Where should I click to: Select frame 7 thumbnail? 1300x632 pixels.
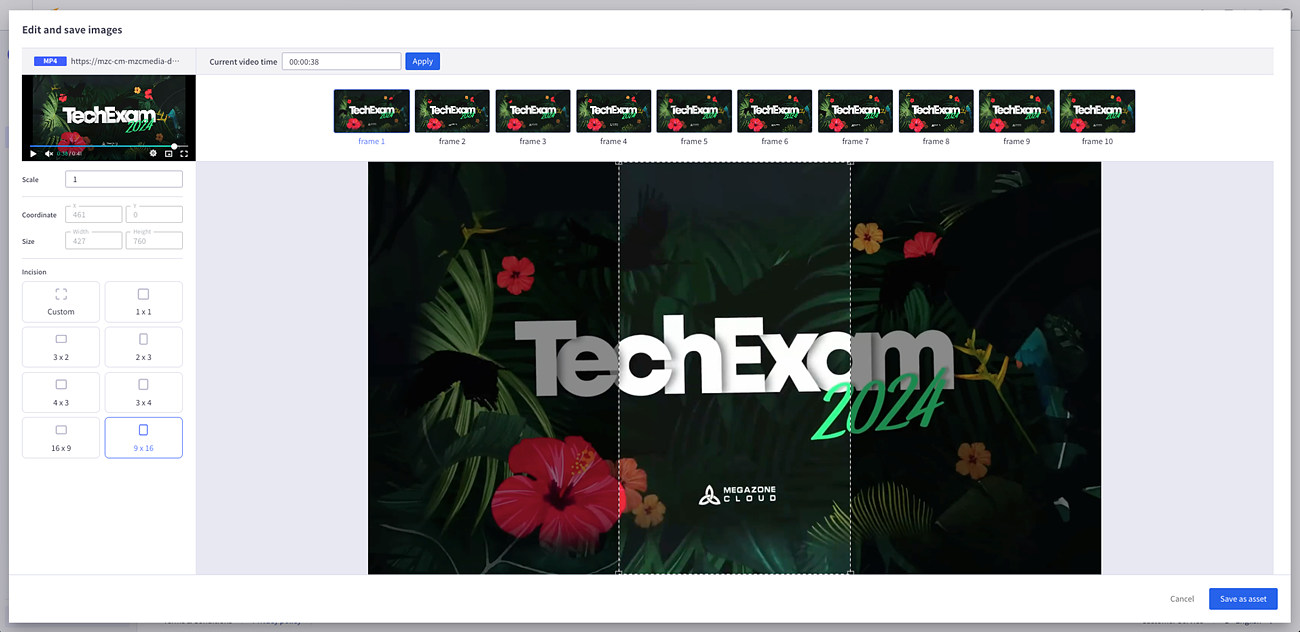pos(855,111)
